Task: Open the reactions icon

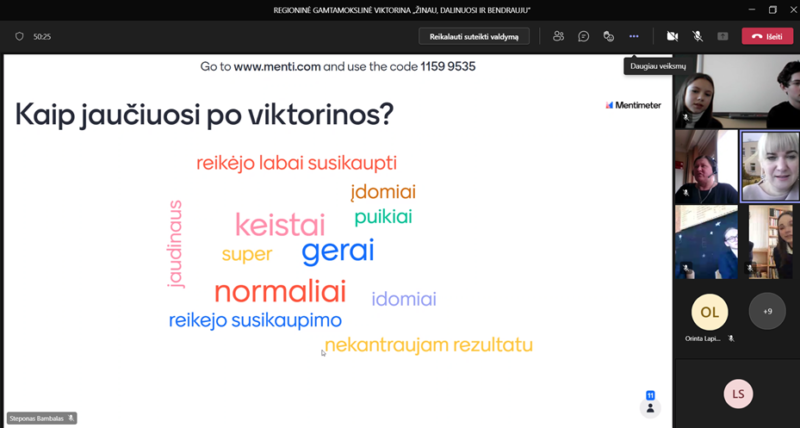Action: coord(608,36)
